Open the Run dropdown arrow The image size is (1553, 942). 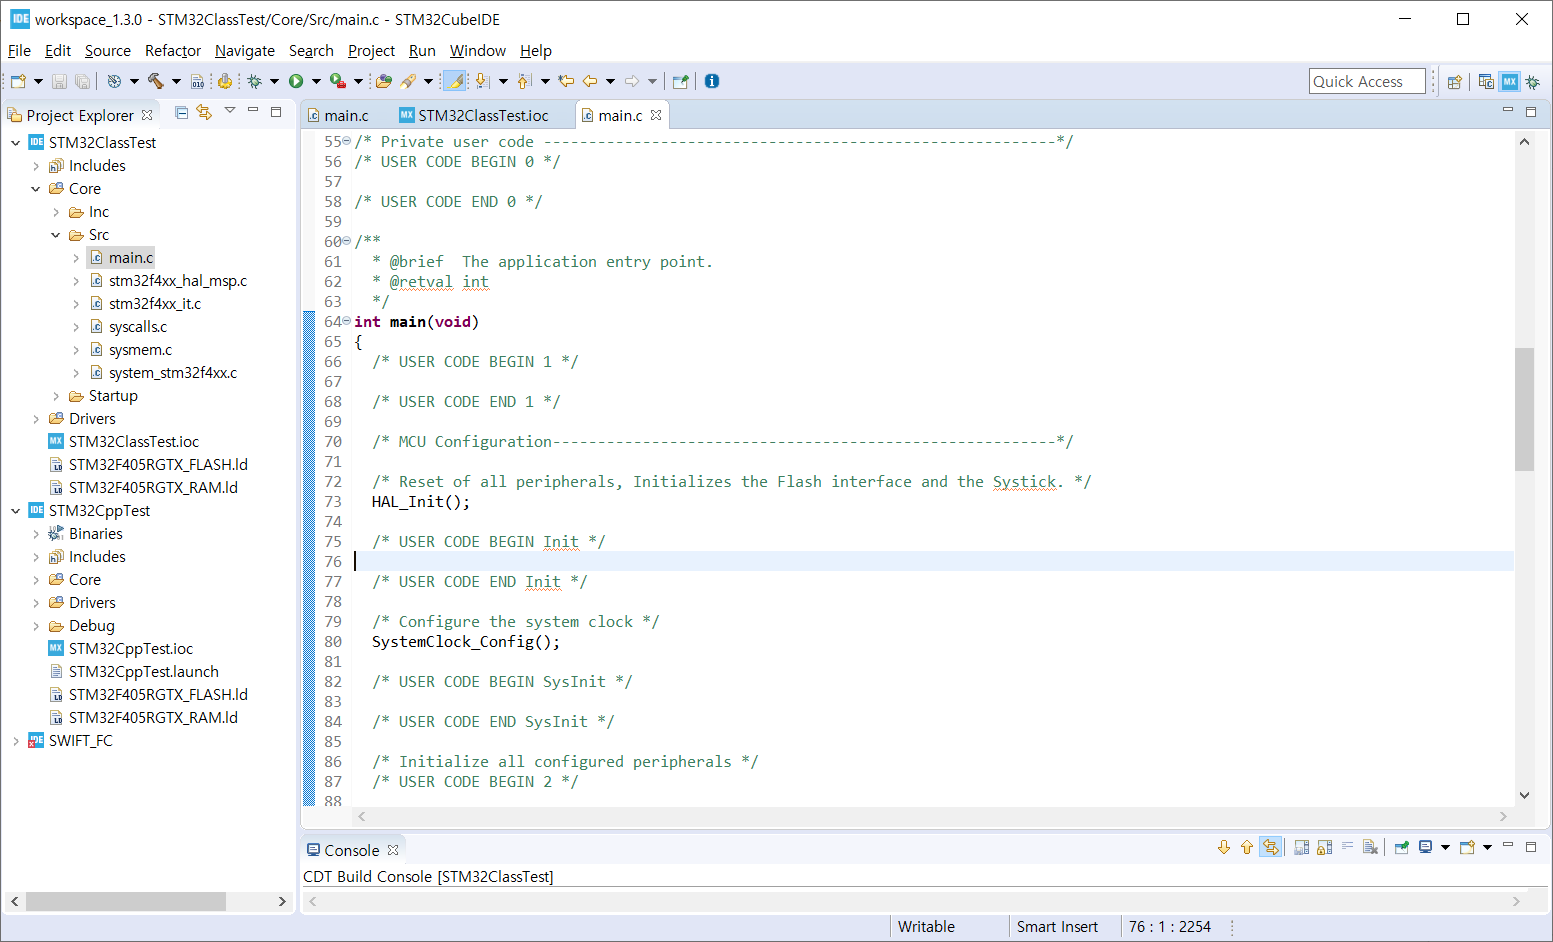(x=316, y=81)
